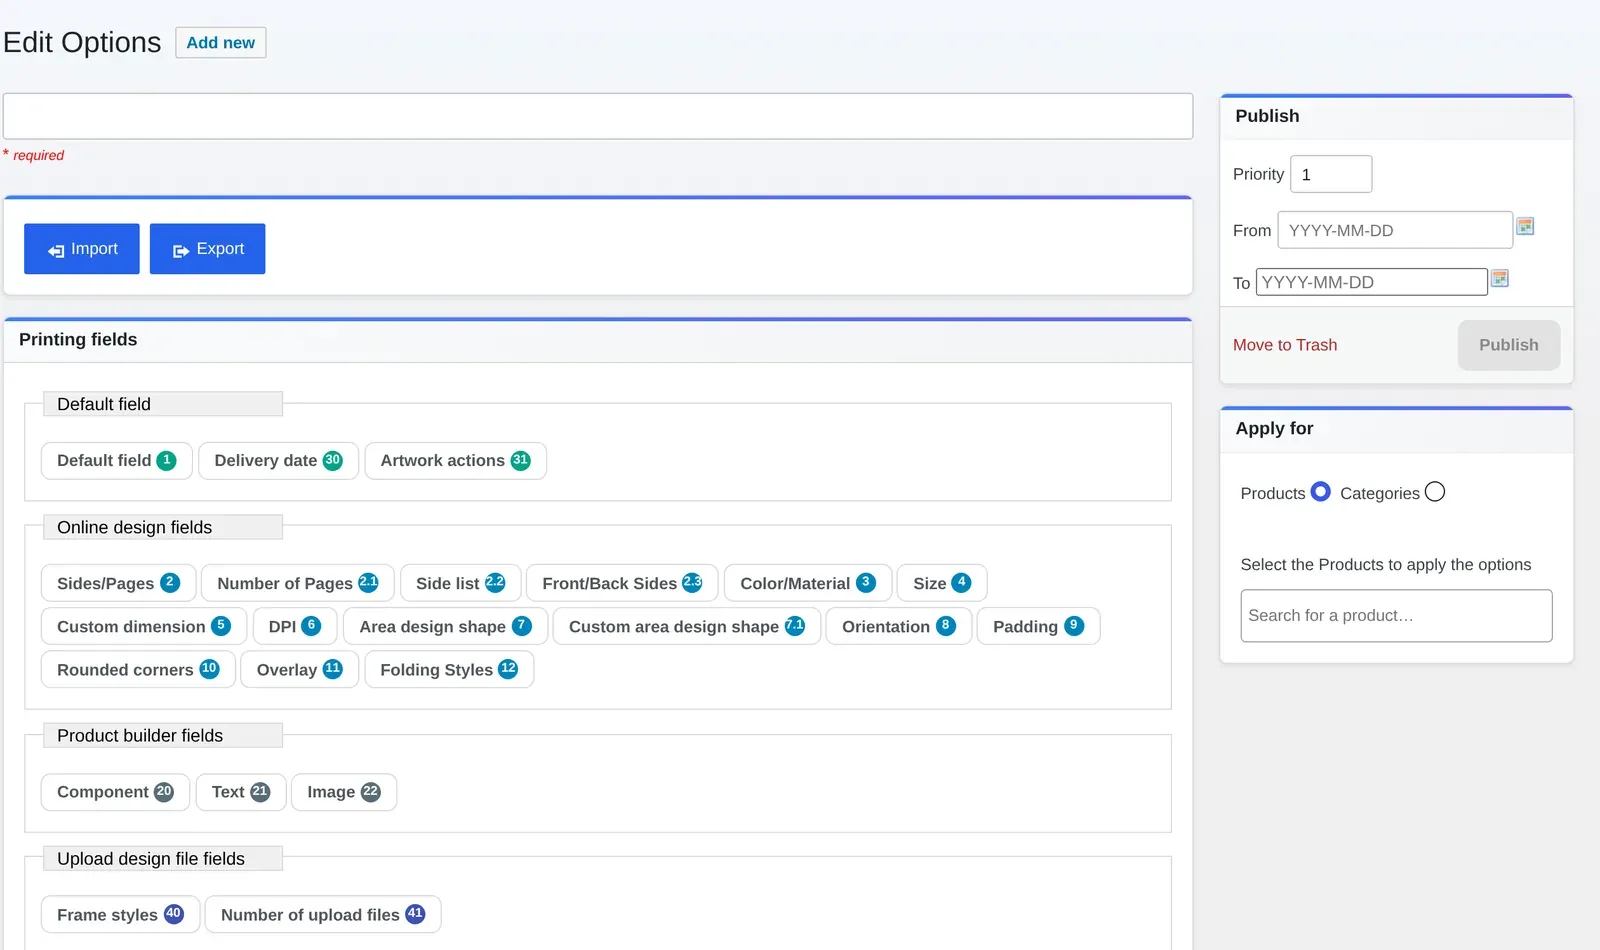
Task: Click the grey Publish button
Action: point(1509,345)
